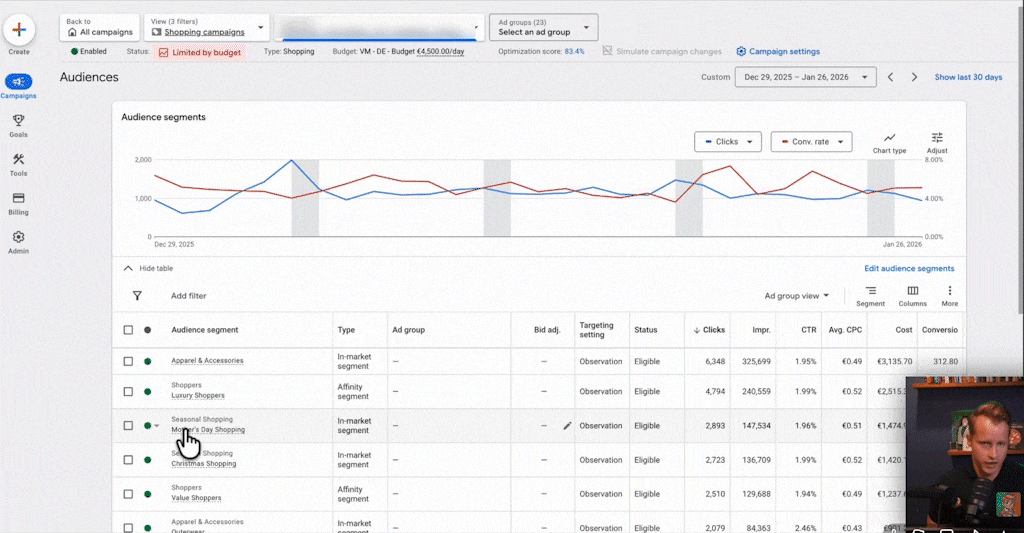This screenshot has height=533, width=1024.
Task: Click the Create plus icon
Action: point(19,30)
